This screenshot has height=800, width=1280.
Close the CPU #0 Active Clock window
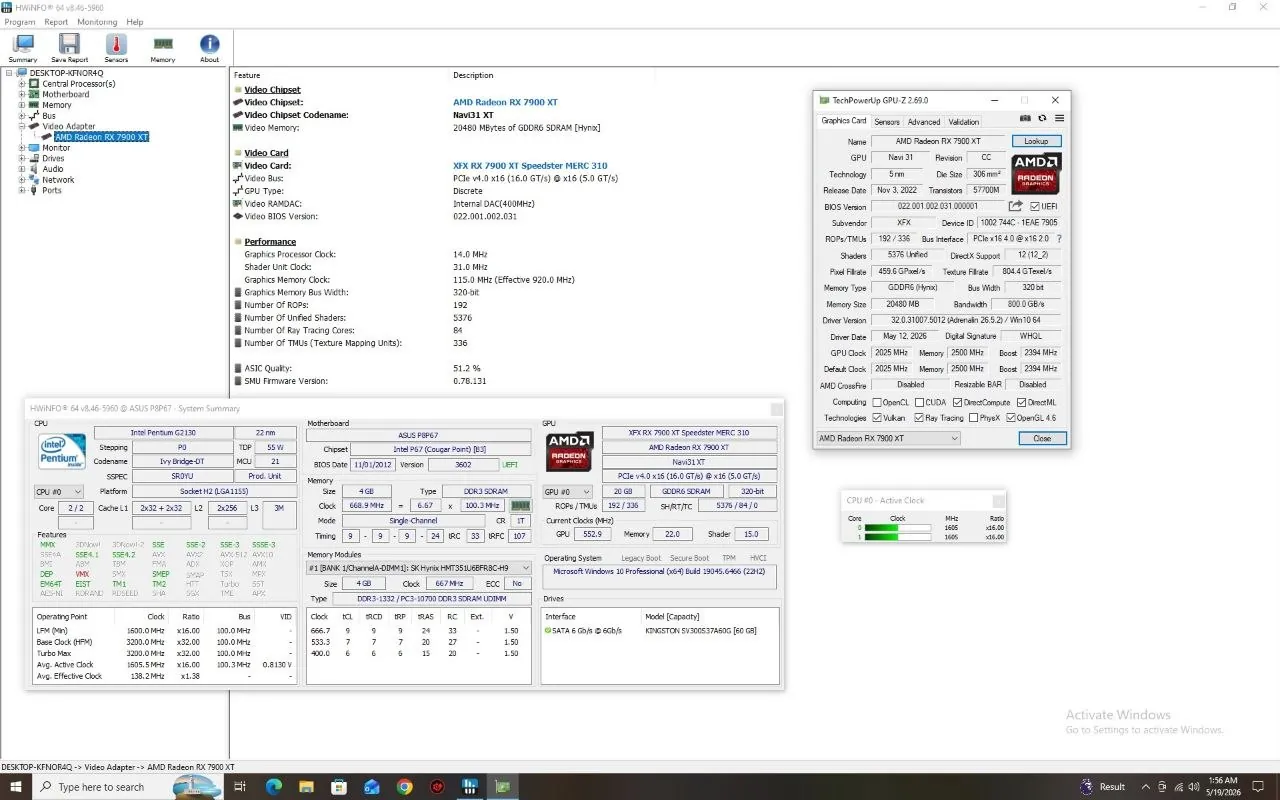[997, 500]
